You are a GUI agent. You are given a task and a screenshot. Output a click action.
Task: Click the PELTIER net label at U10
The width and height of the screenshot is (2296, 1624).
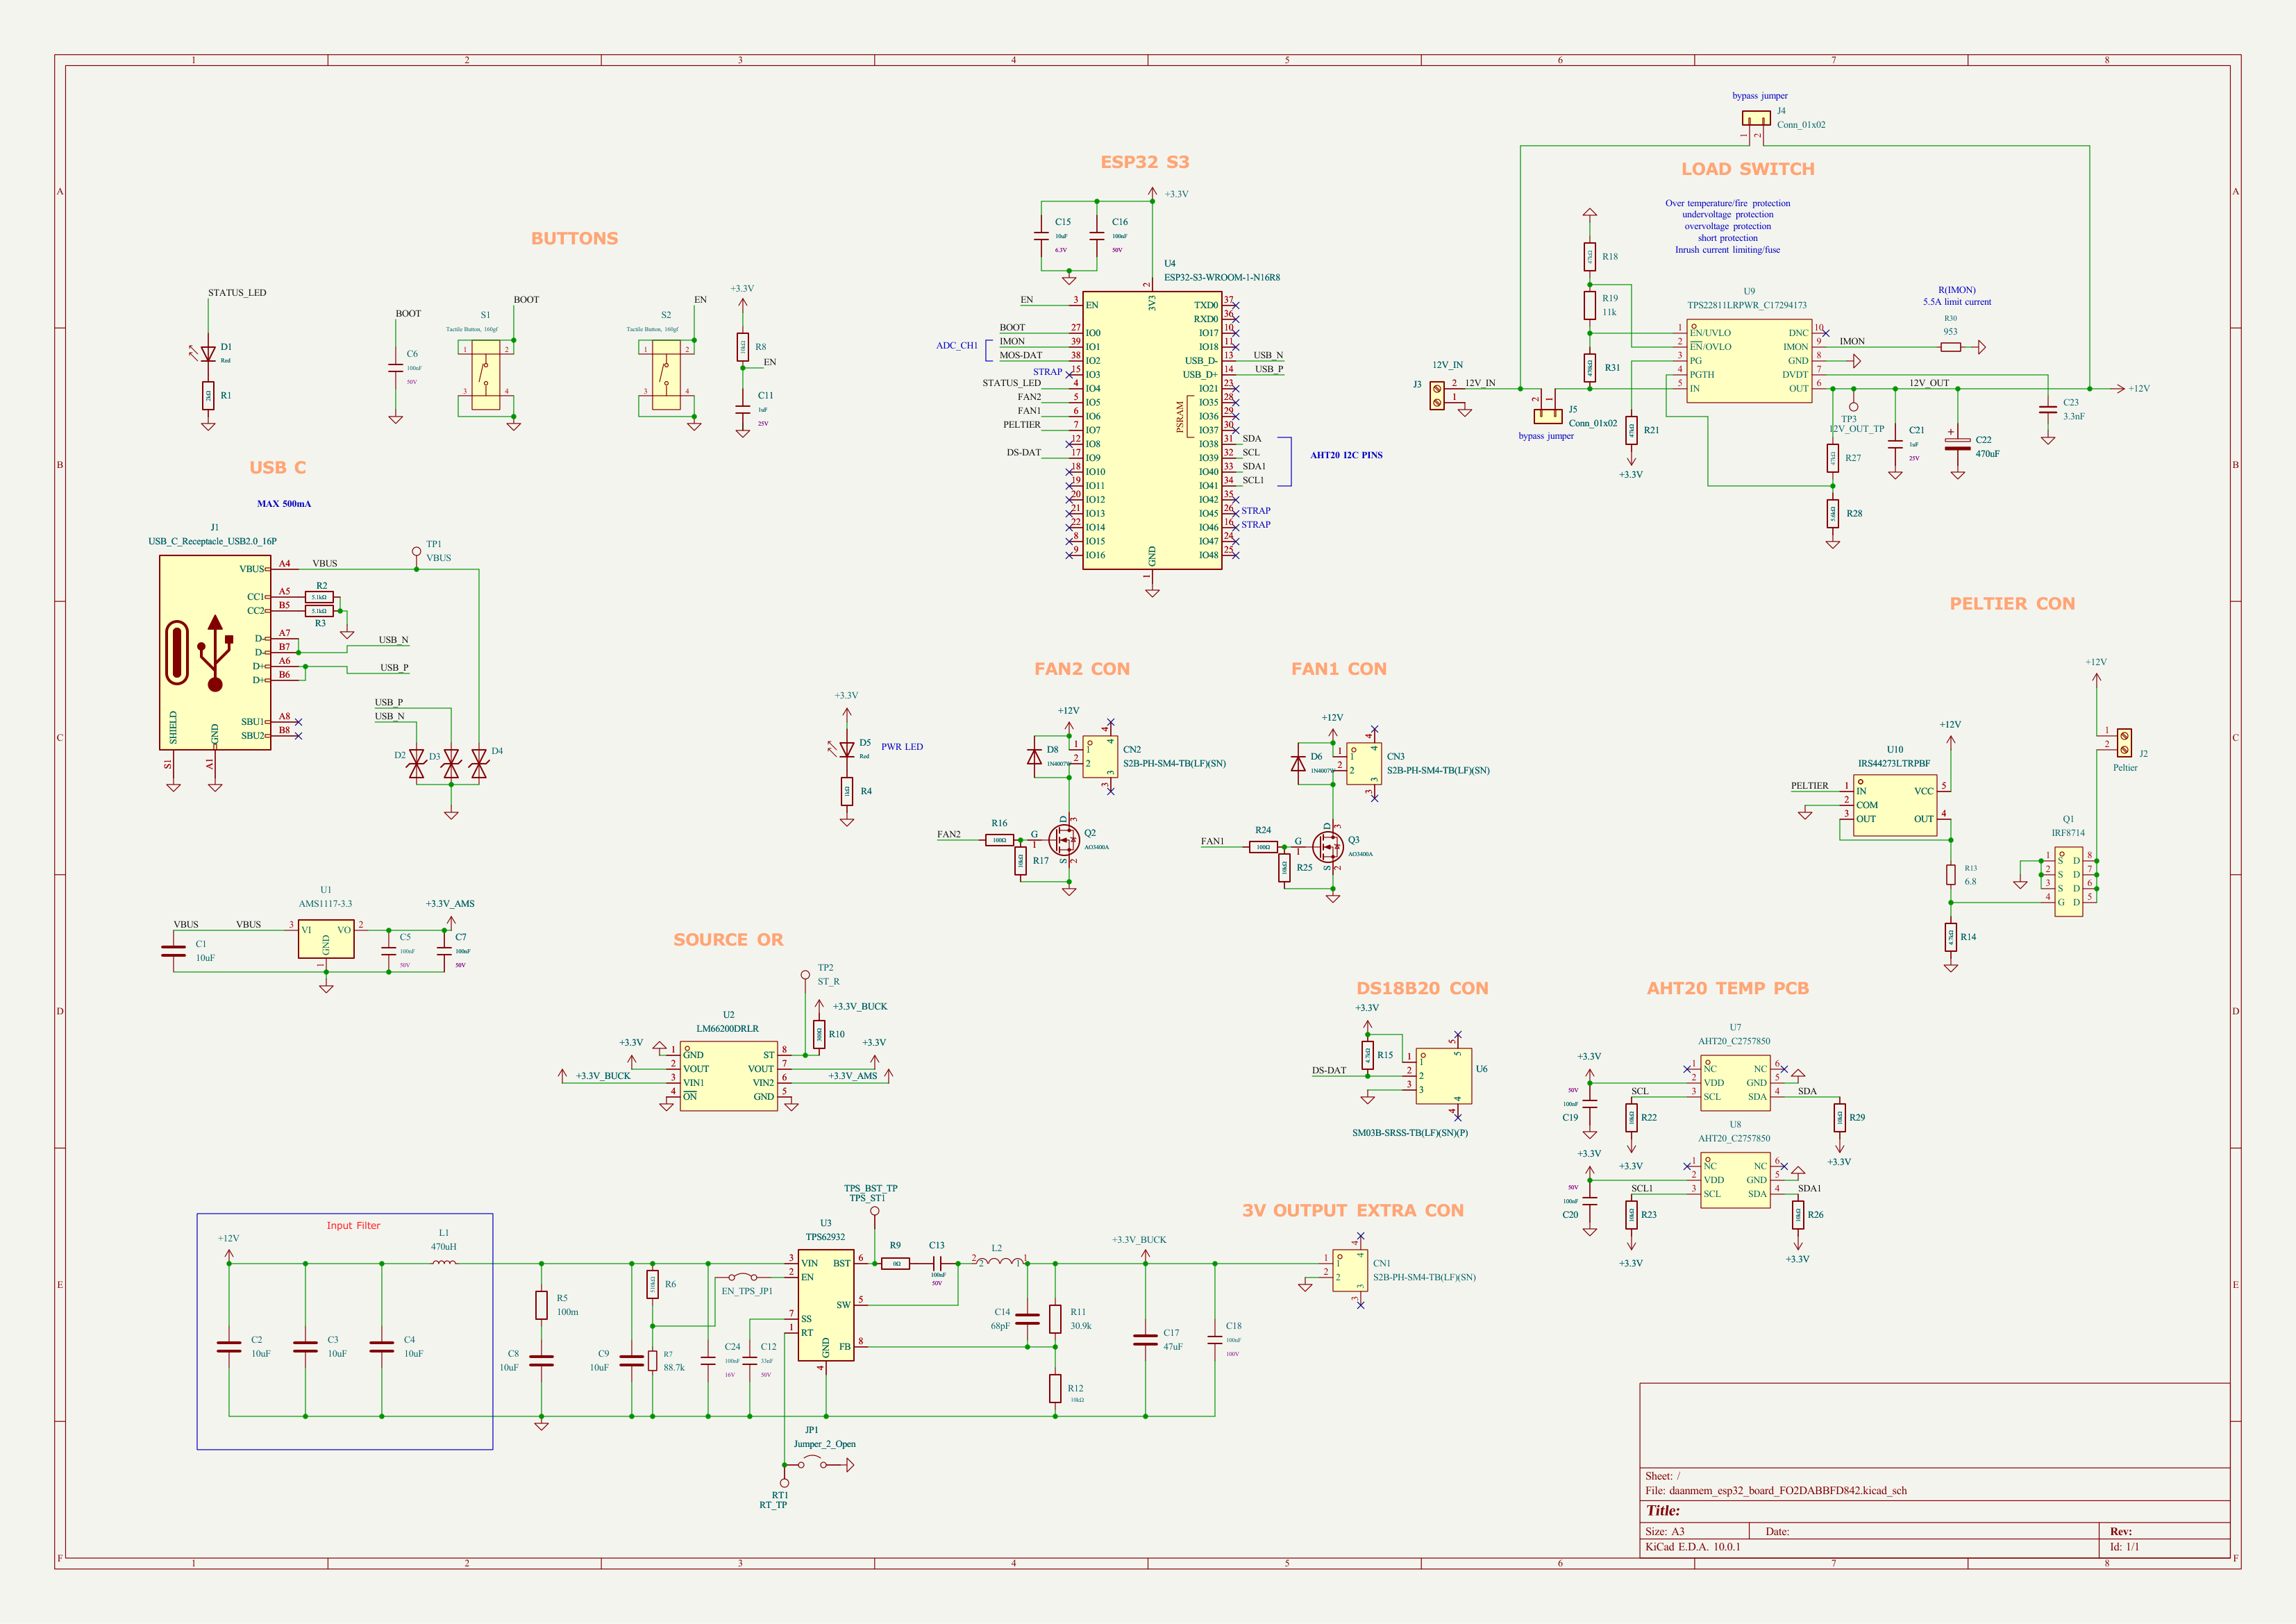(1809, 785)
